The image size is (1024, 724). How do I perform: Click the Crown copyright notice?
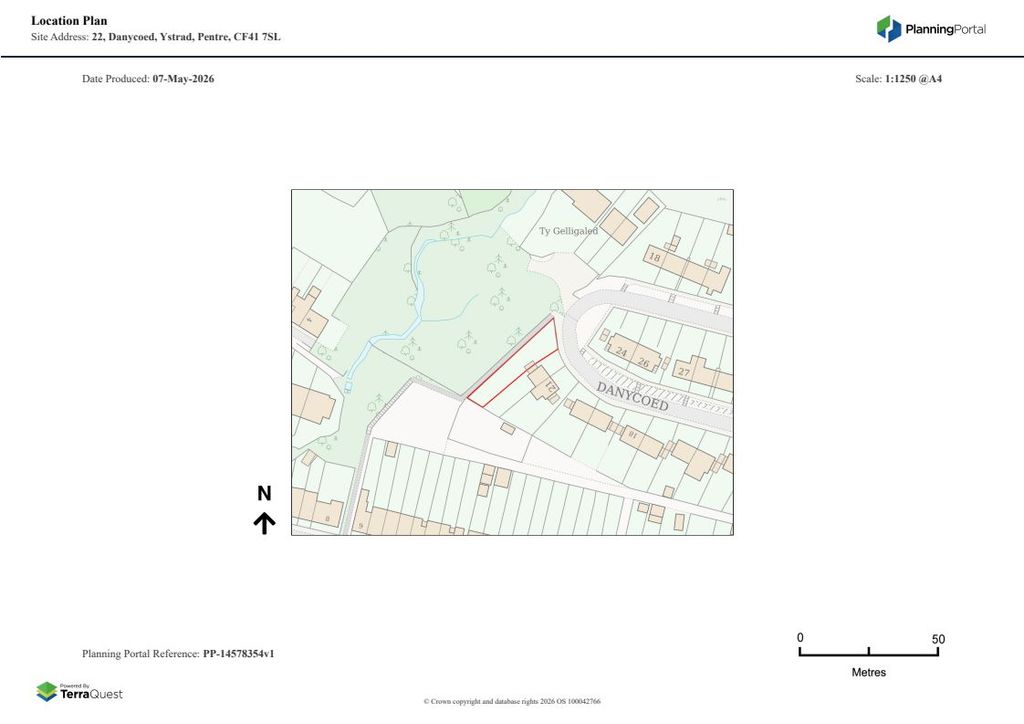512,702
